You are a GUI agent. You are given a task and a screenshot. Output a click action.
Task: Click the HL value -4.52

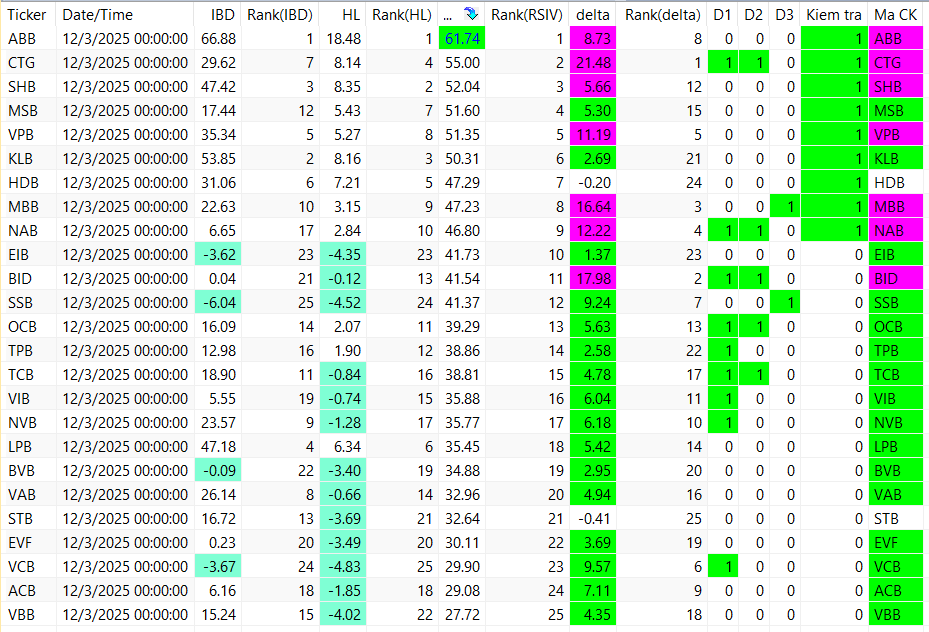[x=343, y=303]
